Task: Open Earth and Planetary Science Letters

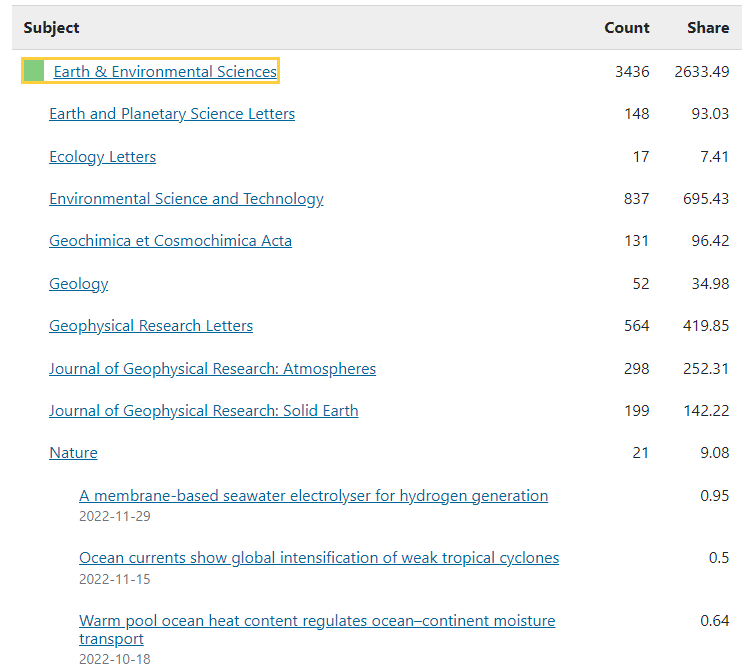Action: pyautogui.click(x=172, y=114)
